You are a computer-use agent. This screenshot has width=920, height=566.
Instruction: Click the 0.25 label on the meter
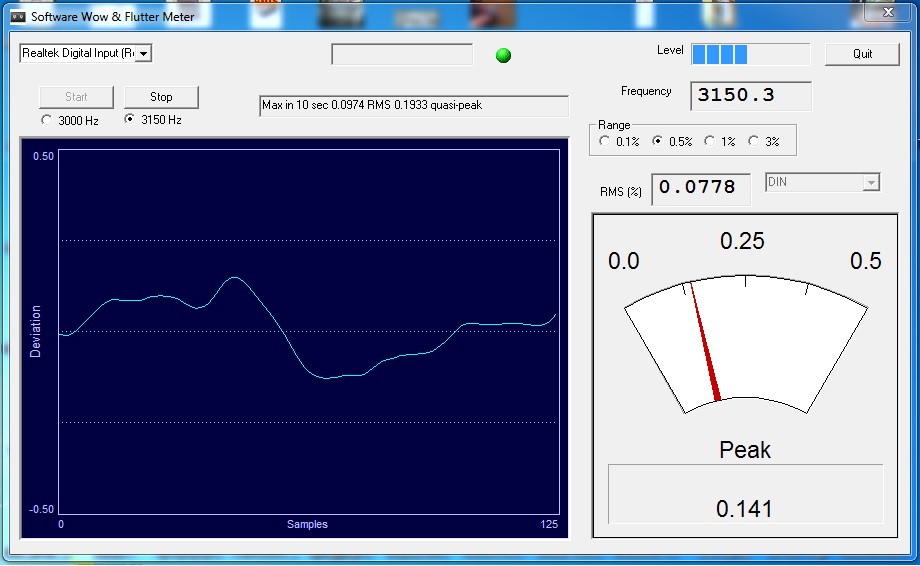tap(742, 241)
